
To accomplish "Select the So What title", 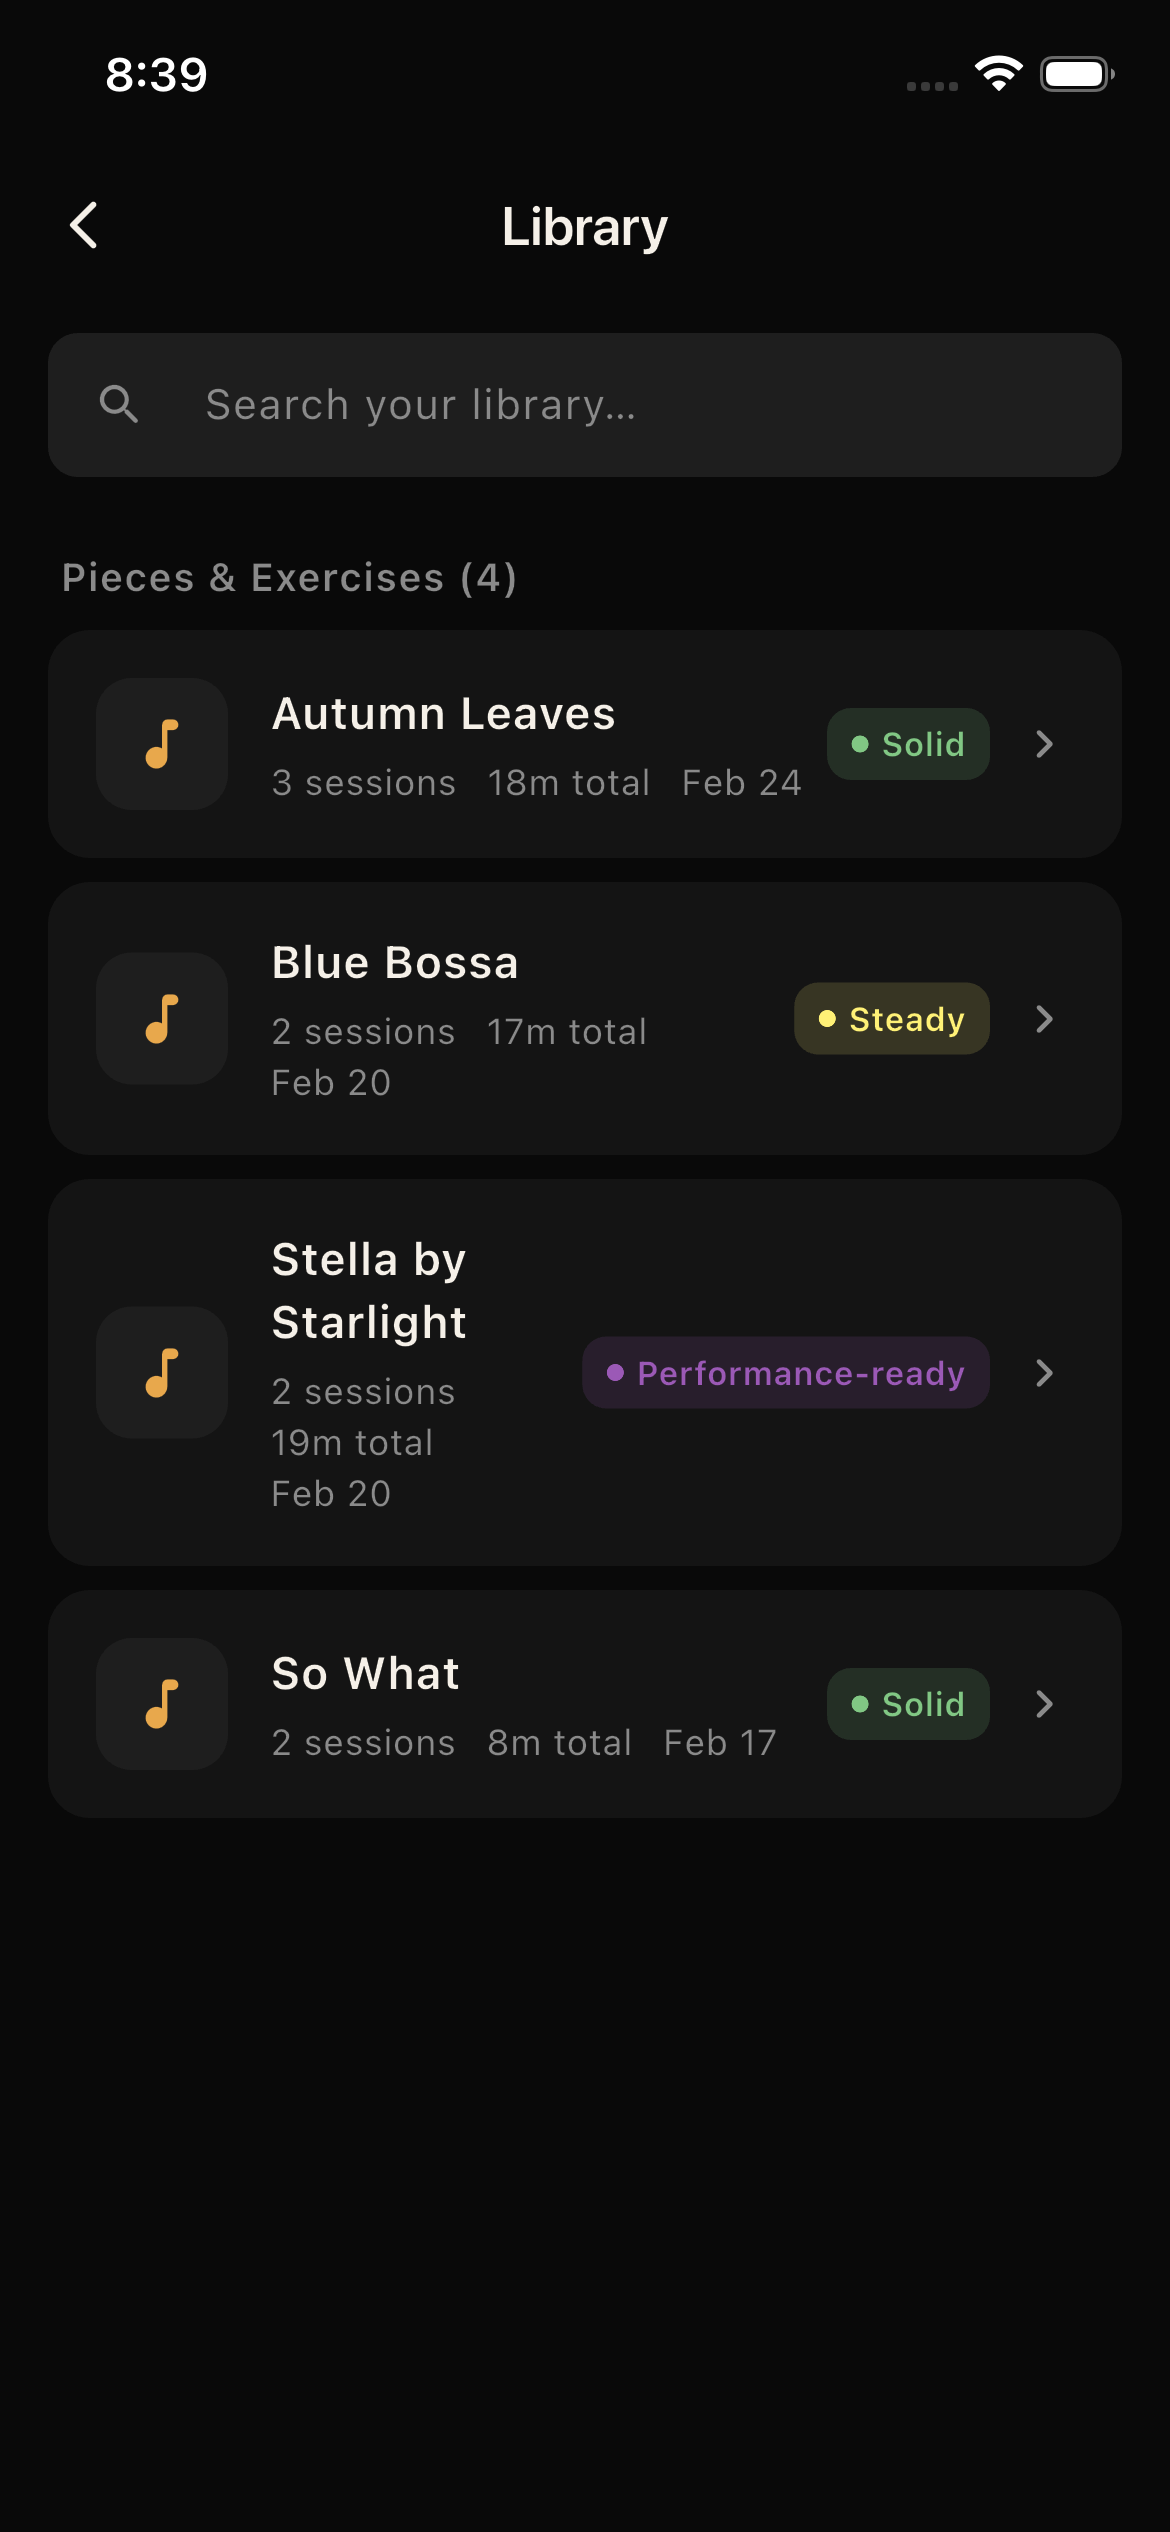I will click(x=366, y=1674).
